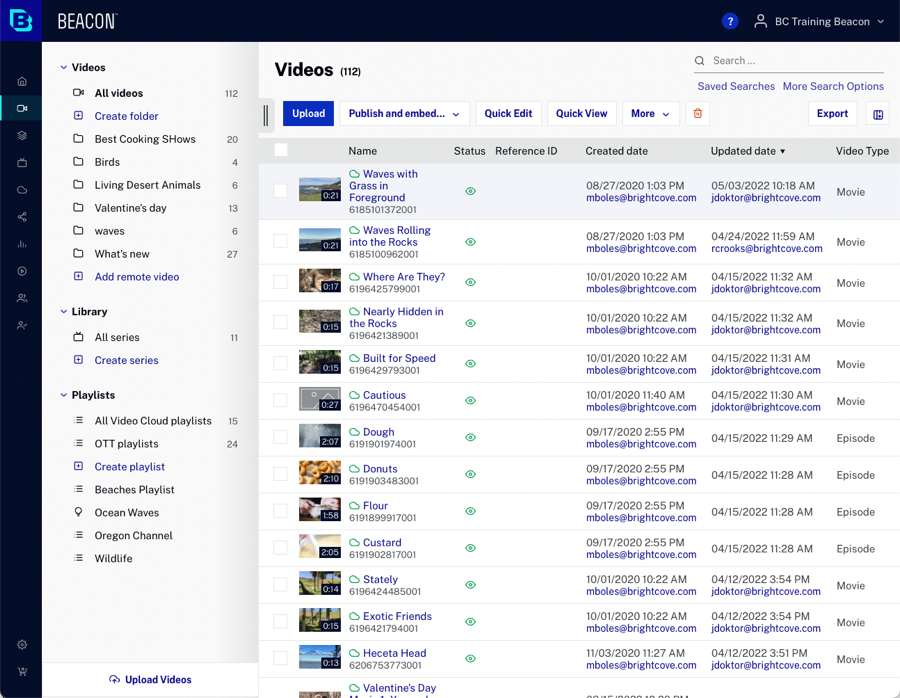This screenshot has height=698, width=900.
Task: Open the settings gear sidebar icon
Action: pyautogui.click(x=22, y=645)
